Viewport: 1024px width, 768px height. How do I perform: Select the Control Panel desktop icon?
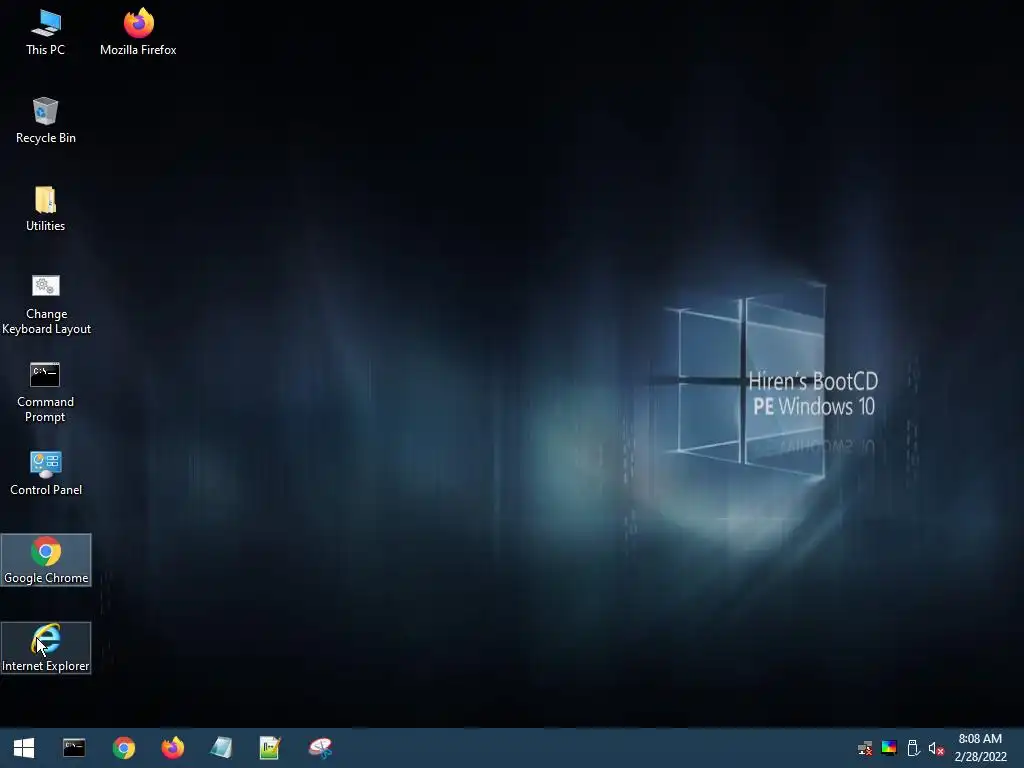pos(46,473)
